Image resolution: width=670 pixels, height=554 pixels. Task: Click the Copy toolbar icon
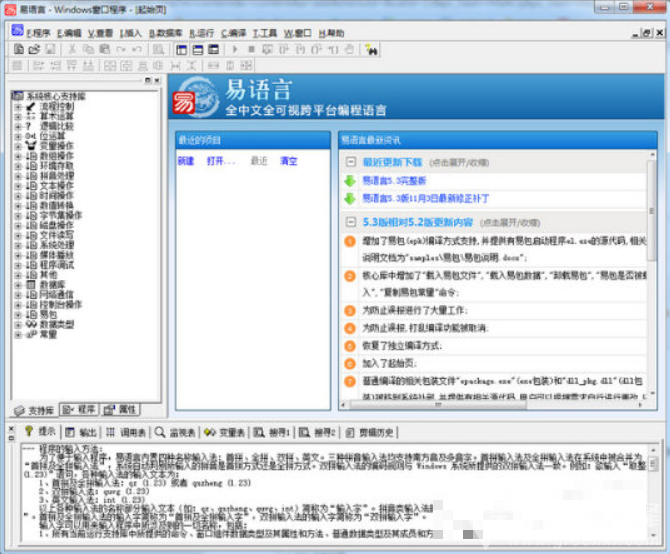click(88, 50)
